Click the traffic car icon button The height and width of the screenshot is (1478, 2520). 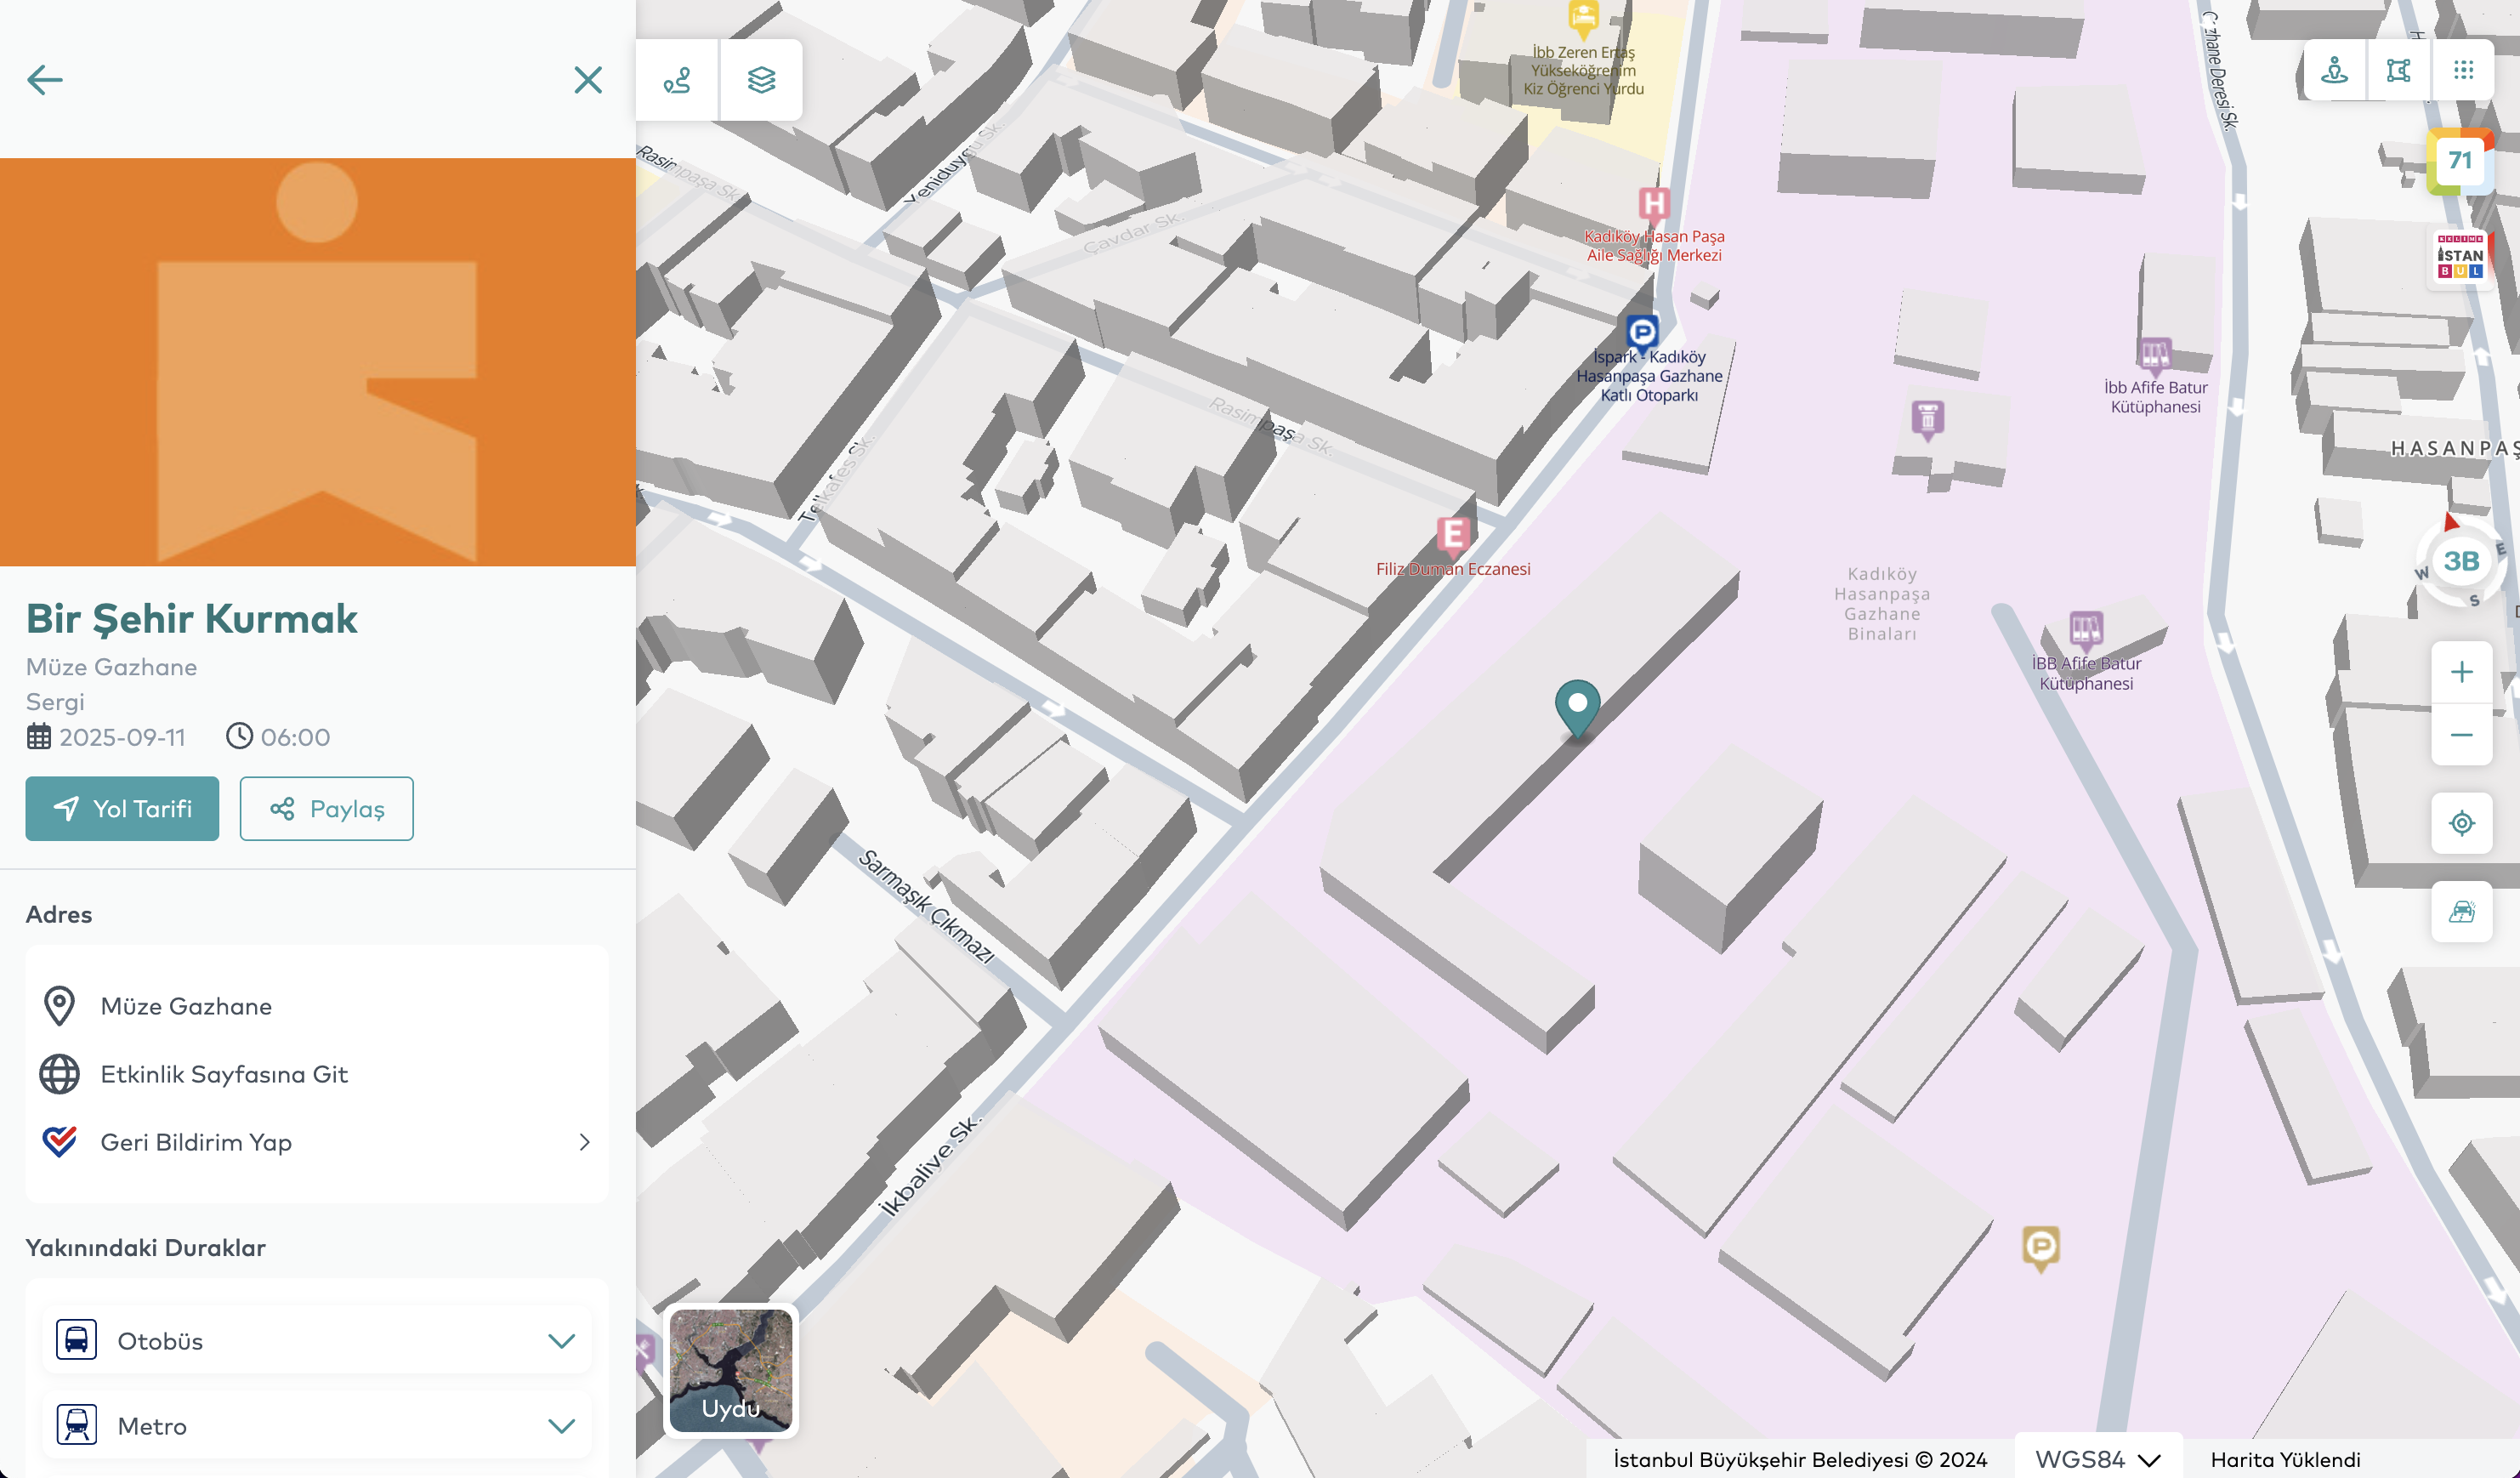click(x=2461, y=911)
